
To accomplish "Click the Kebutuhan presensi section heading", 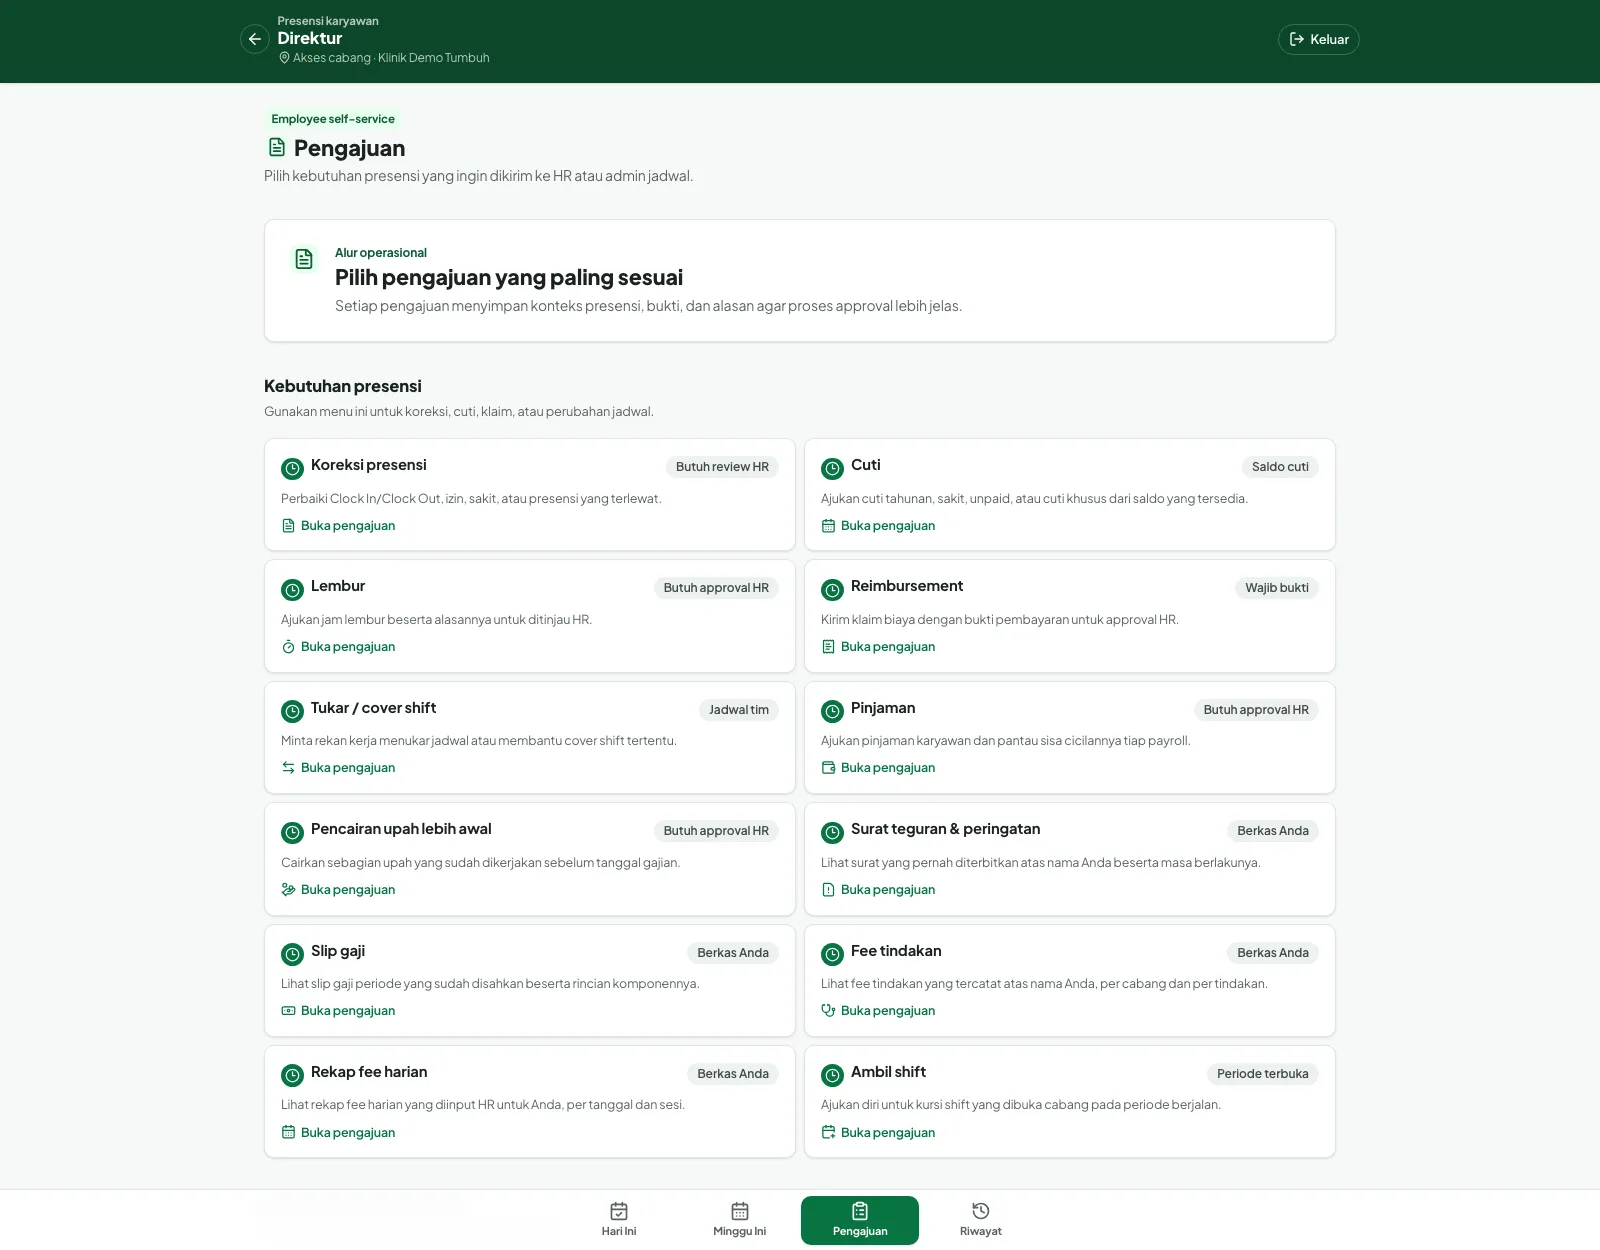I will pyautogui.click(x=343, y=386).
